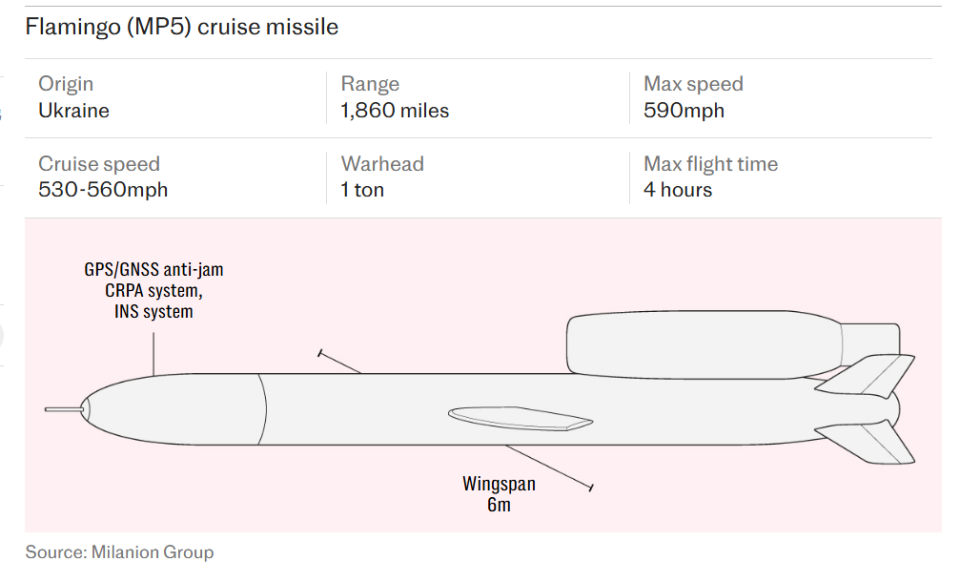The height and width of the screenshot is (582, 960).
Task: Click the Source: Milanion Group credit
Action: pos(119,552)
